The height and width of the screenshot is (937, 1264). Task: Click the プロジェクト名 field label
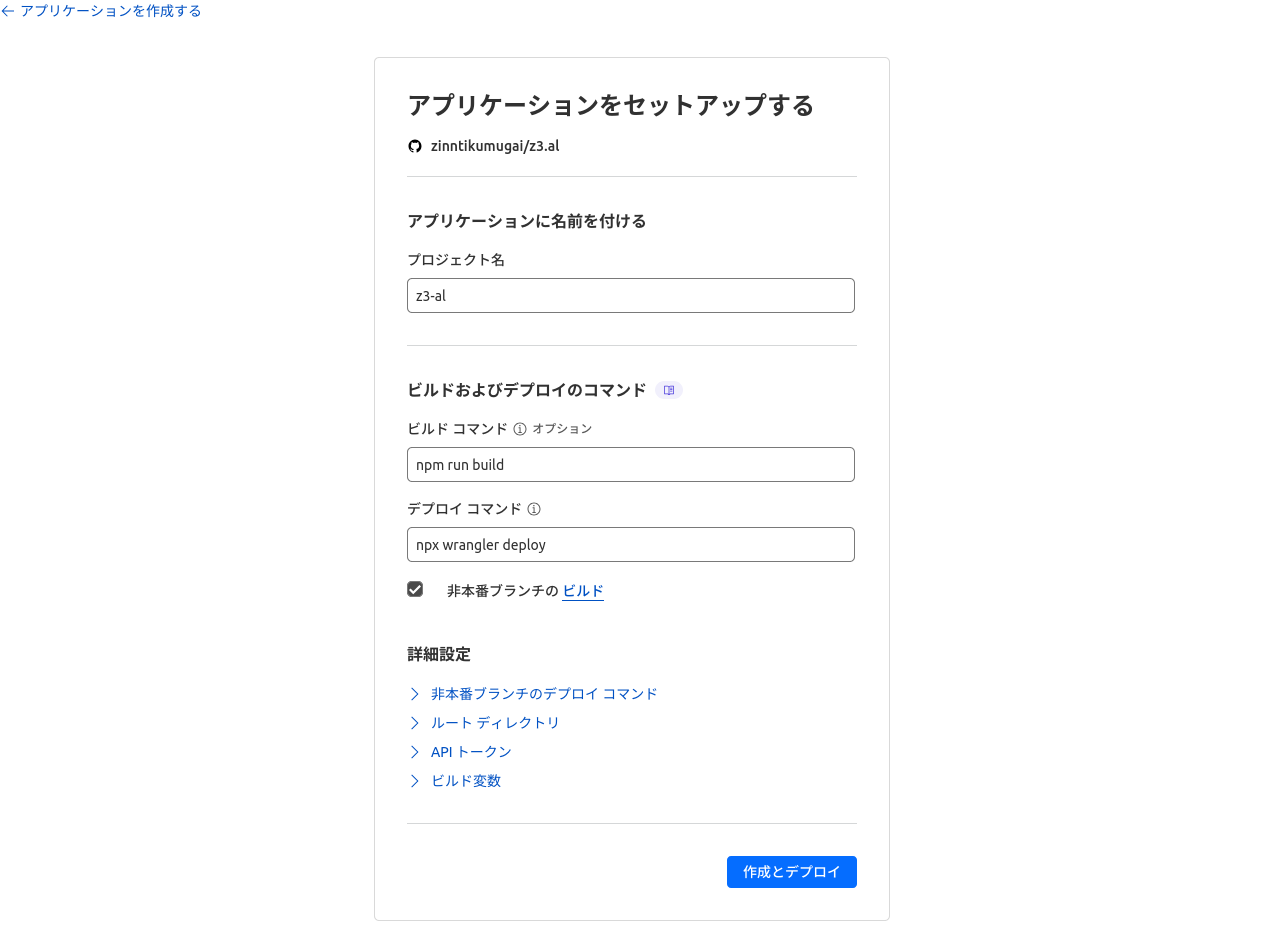456,260
